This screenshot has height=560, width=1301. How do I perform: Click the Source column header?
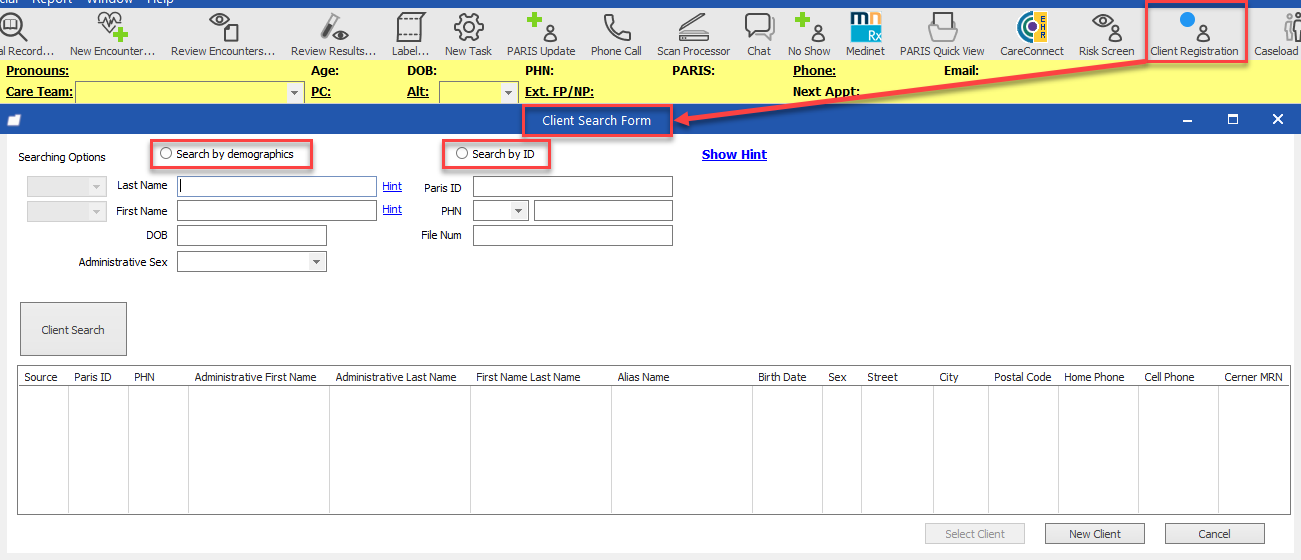(x=43, y=377)
